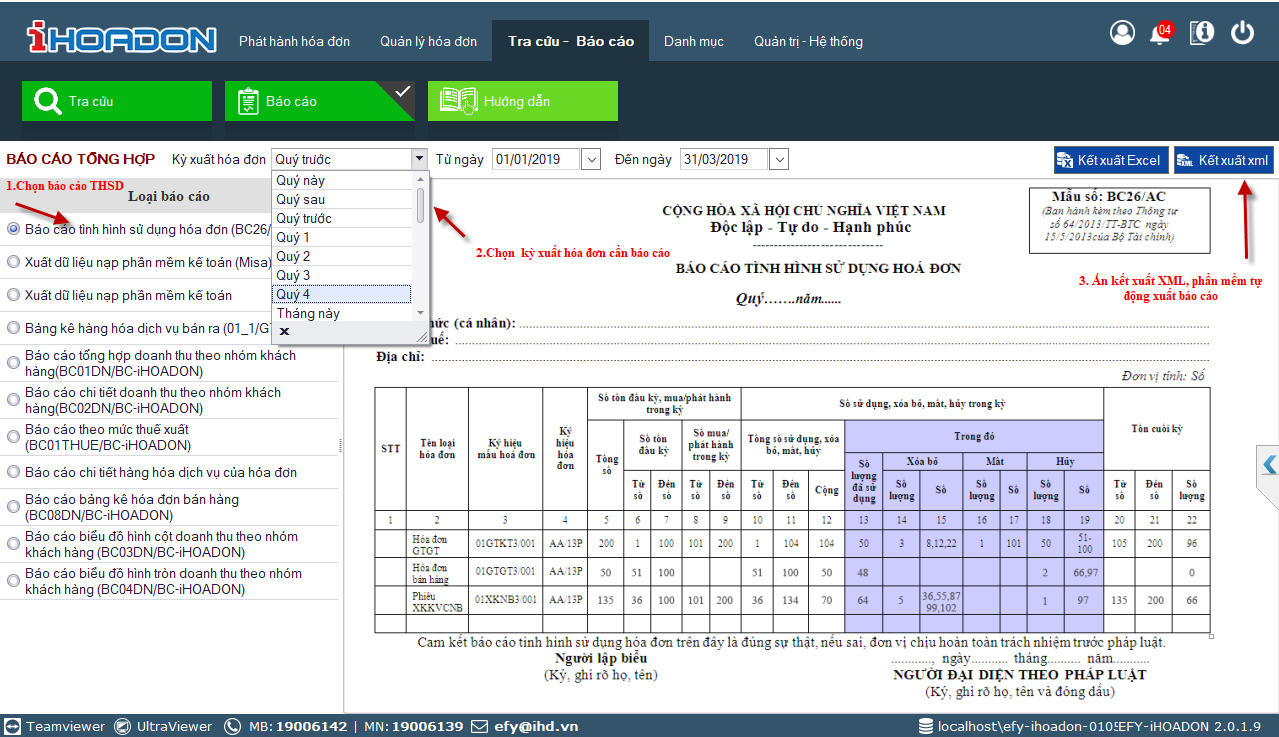
Task: Click the Loại báo cáo header
Action: click(170, 196)
